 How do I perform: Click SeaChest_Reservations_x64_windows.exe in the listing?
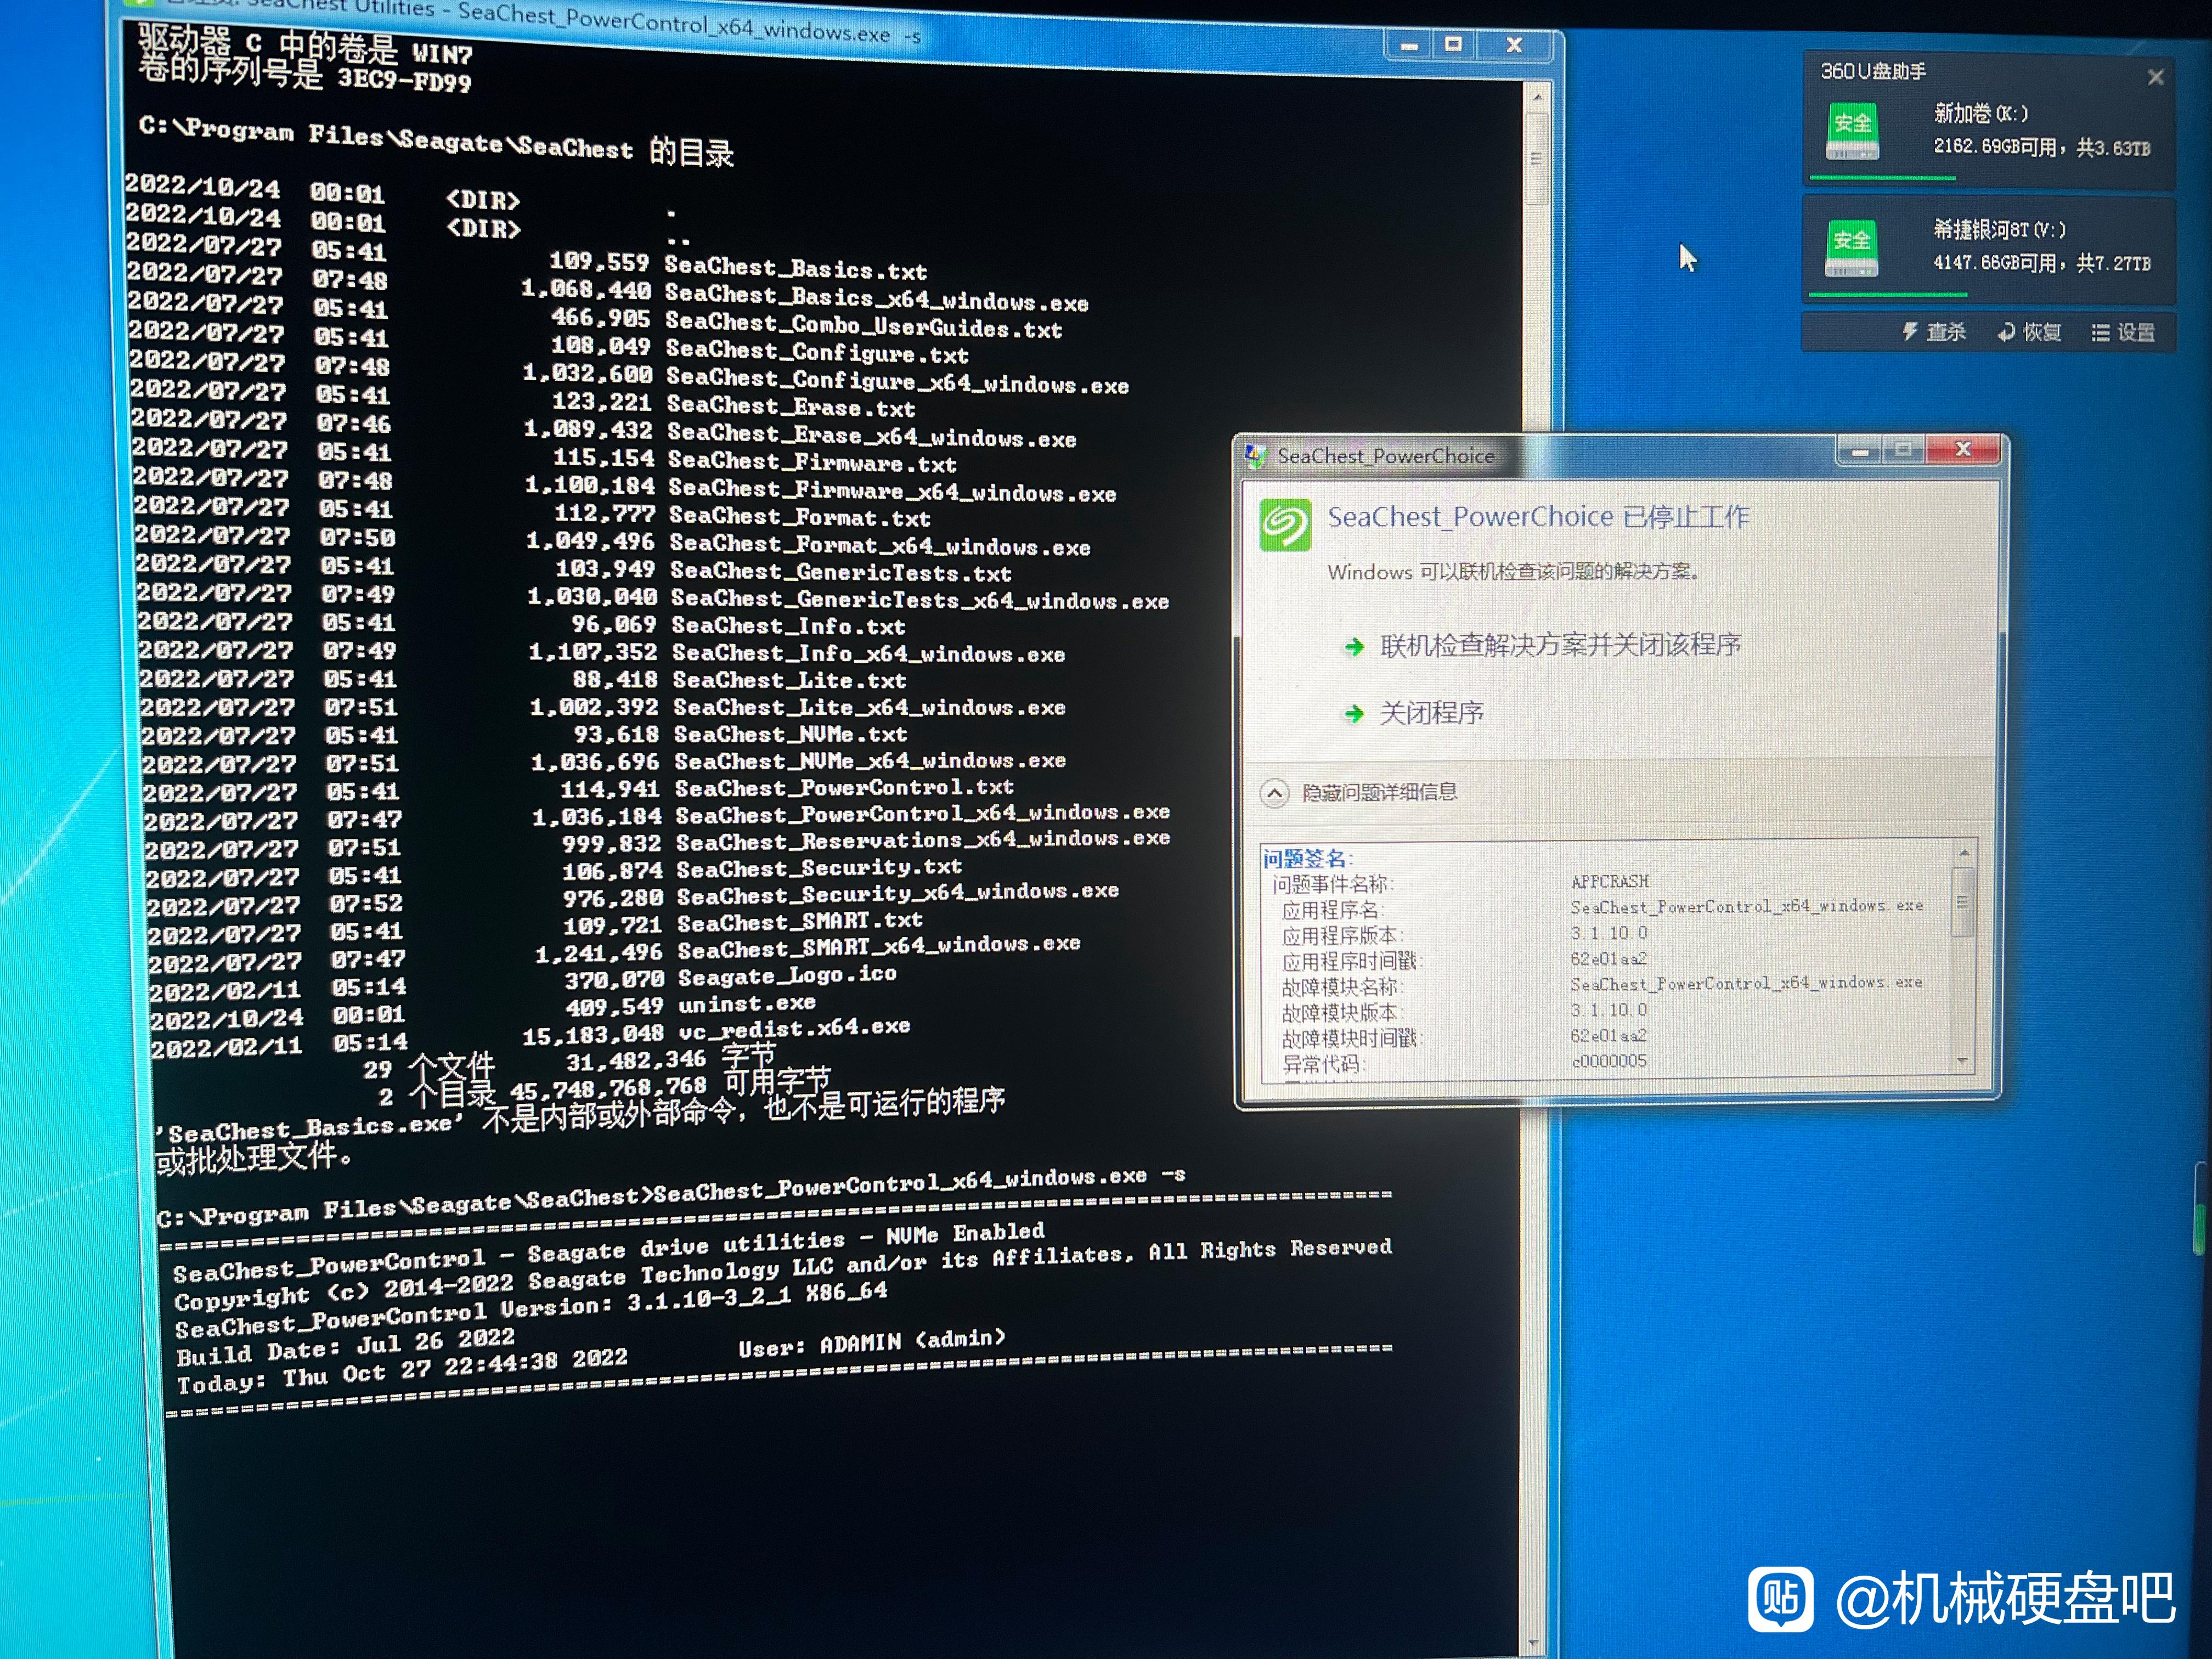coord(923,840)
